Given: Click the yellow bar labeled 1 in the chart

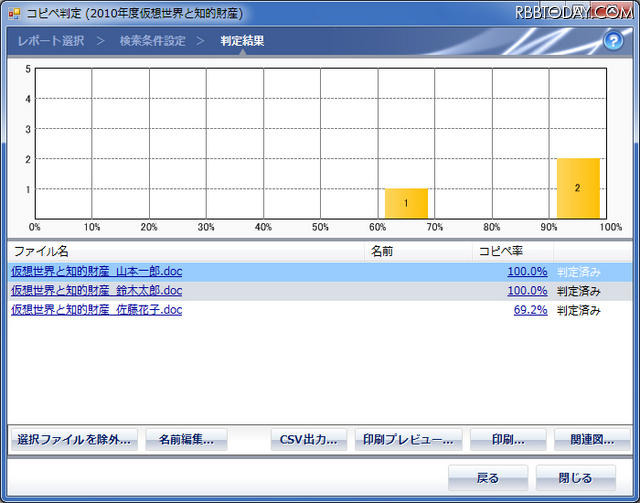Looking at the screenshot, I should pos(407,203).
